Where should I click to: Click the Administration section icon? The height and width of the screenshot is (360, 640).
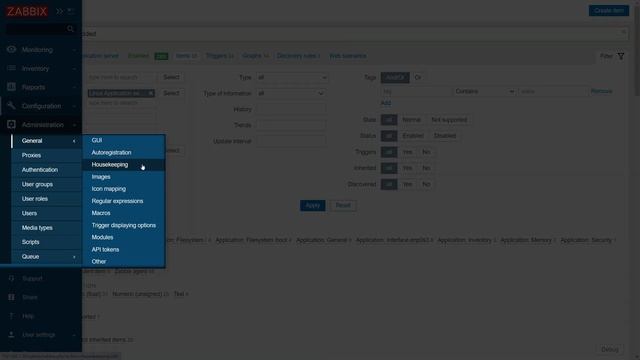coord(11,124)
